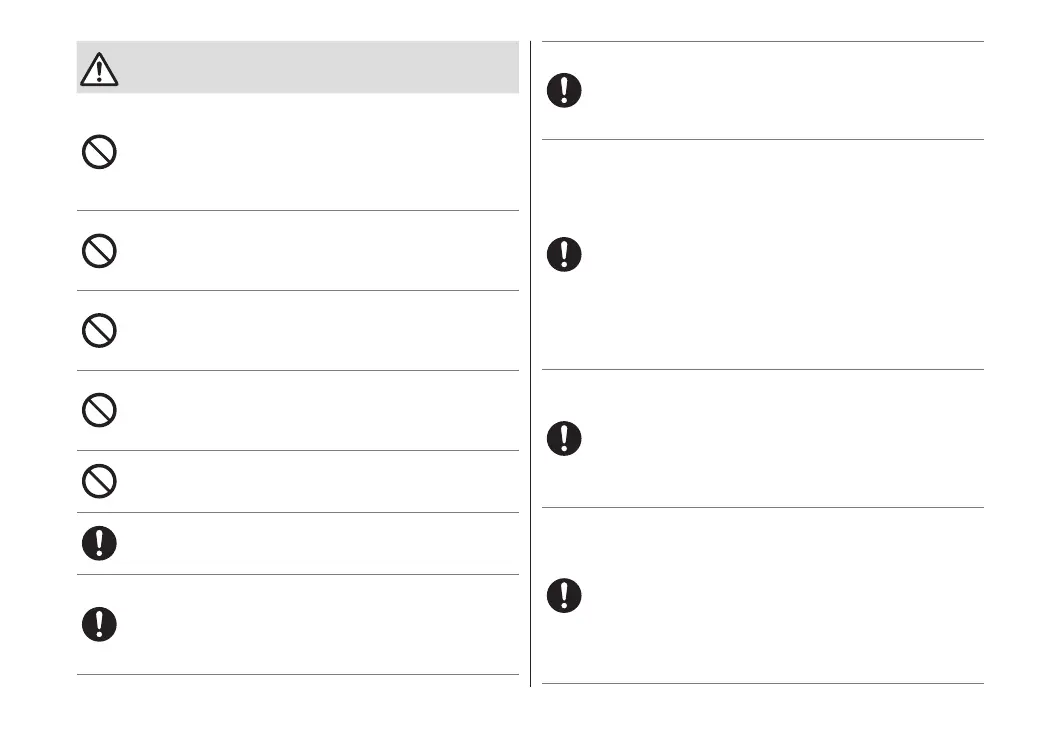
Task: Click the separator between last prohibition and exclamation icons
Action: coord(298,513)
